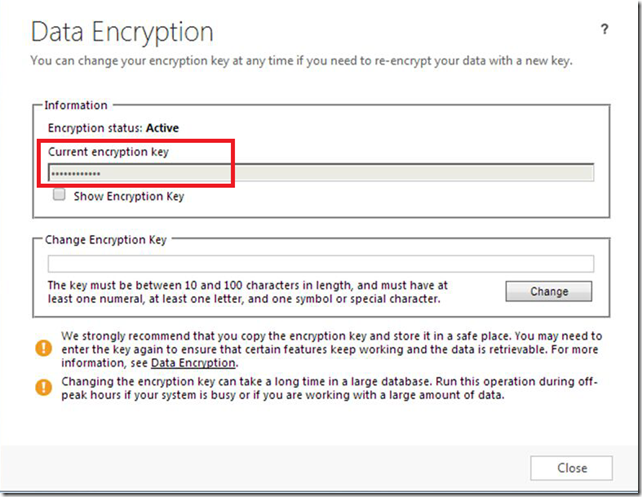Click the off-peak hours warning message
The image size is (642, 497).
click(330, 388)
